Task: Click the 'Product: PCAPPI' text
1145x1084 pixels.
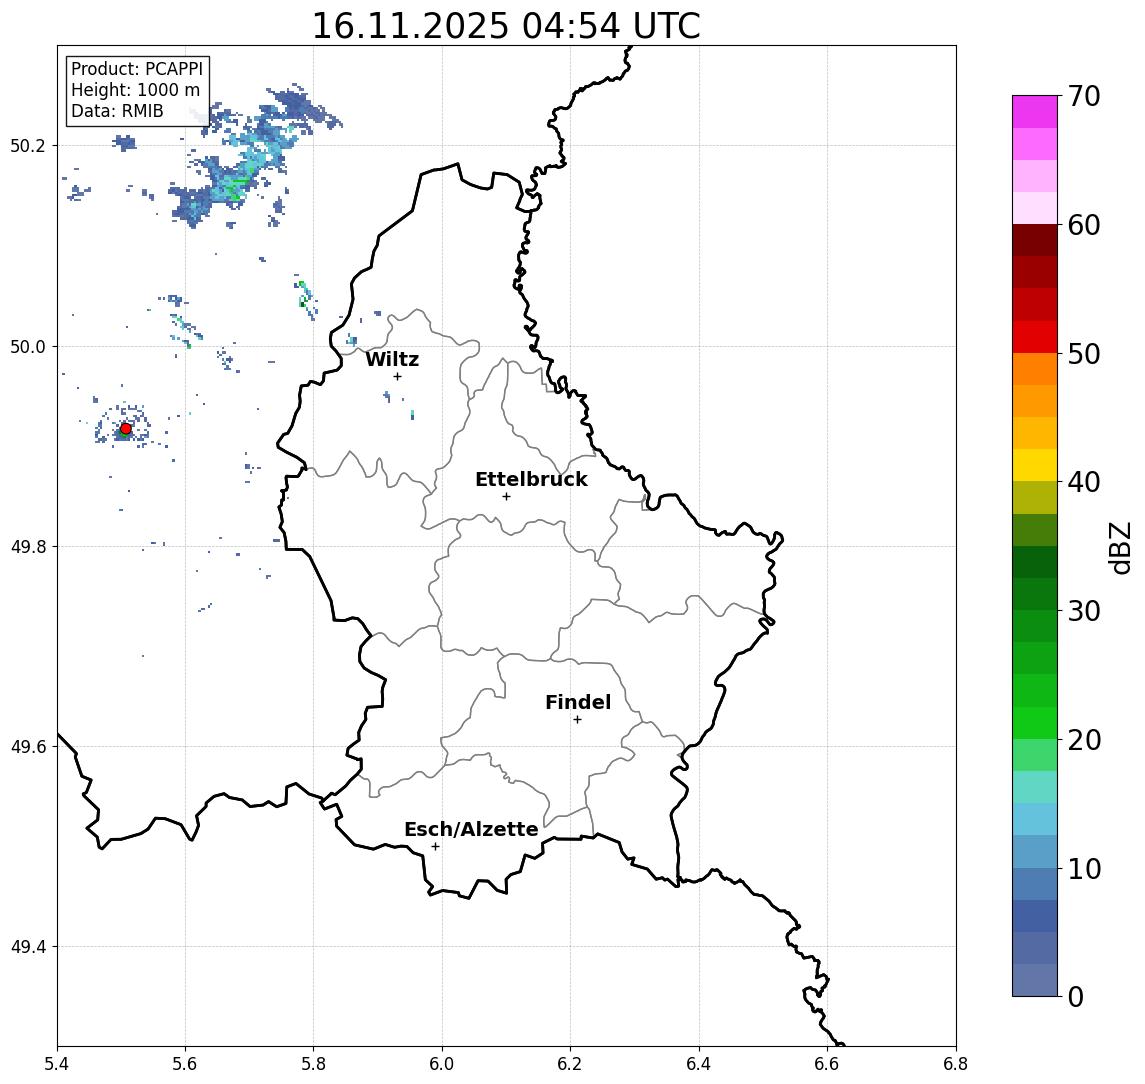Action: tap(137, 69)
